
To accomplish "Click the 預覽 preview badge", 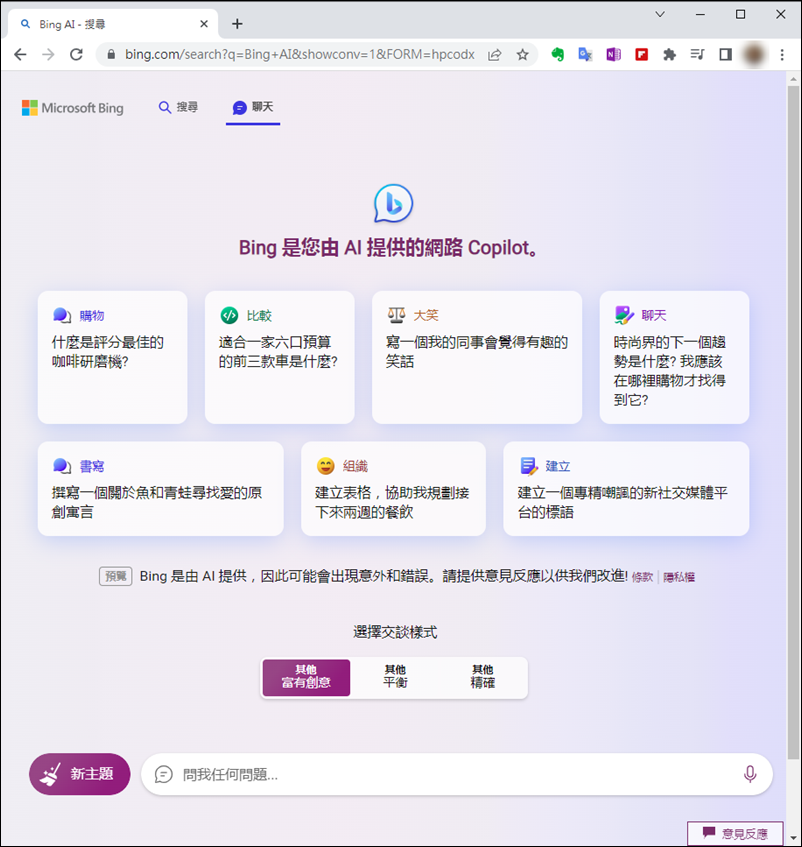I will tap(116, 576).
